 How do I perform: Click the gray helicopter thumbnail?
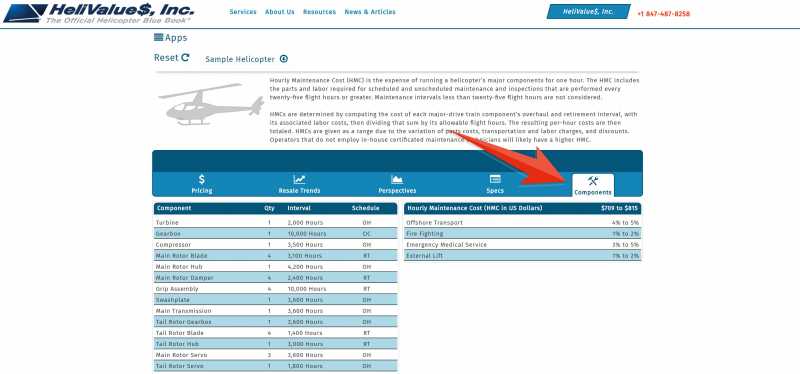pyautogui.click(x=211, y=104)
